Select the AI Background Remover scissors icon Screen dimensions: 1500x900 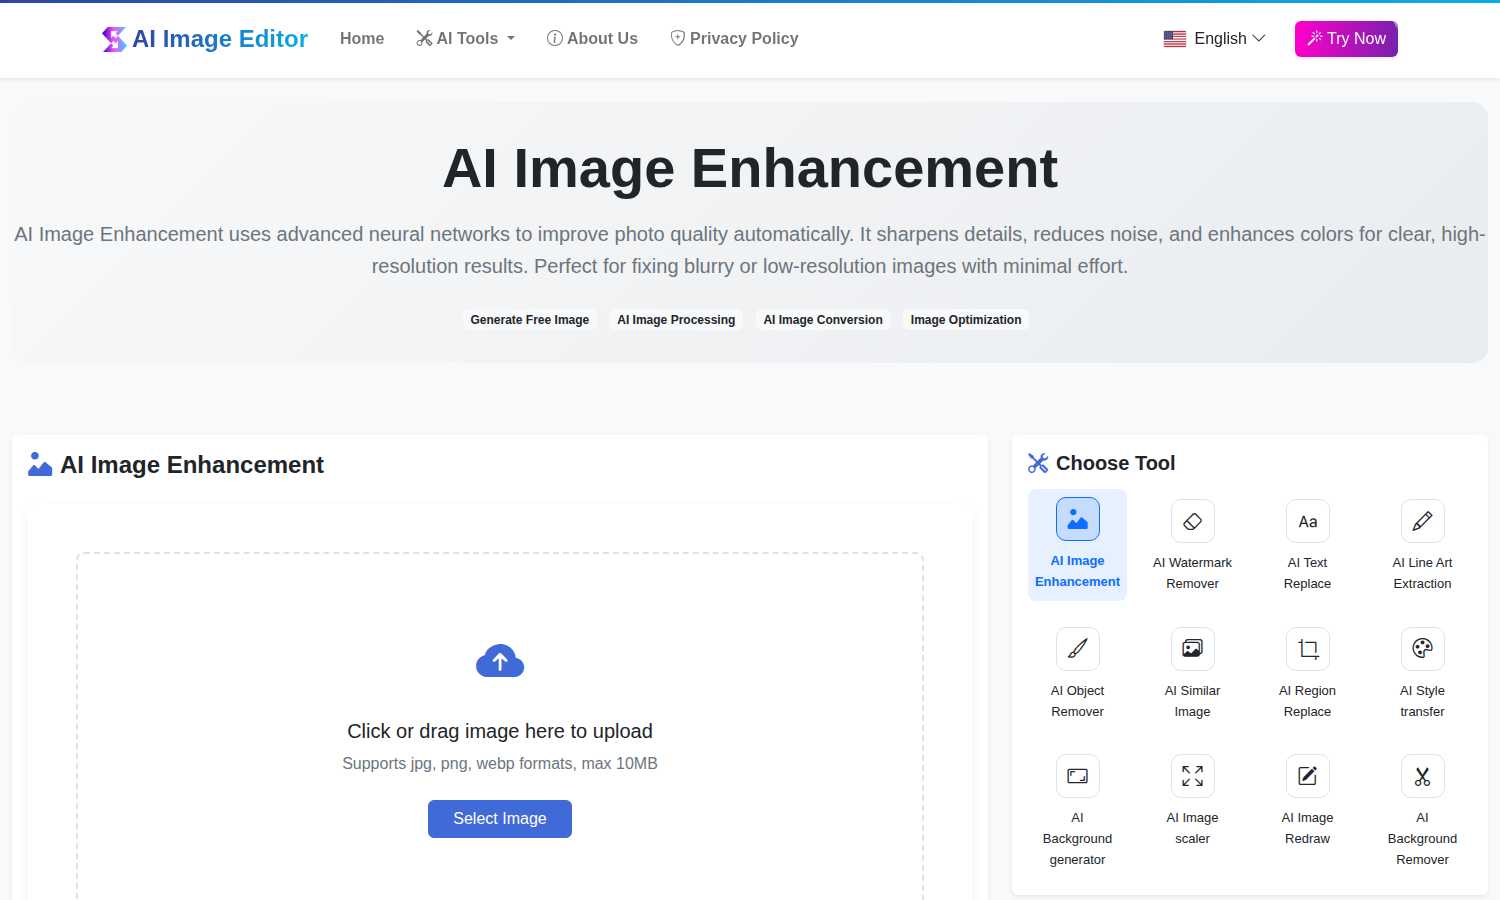coord(1422,776)
